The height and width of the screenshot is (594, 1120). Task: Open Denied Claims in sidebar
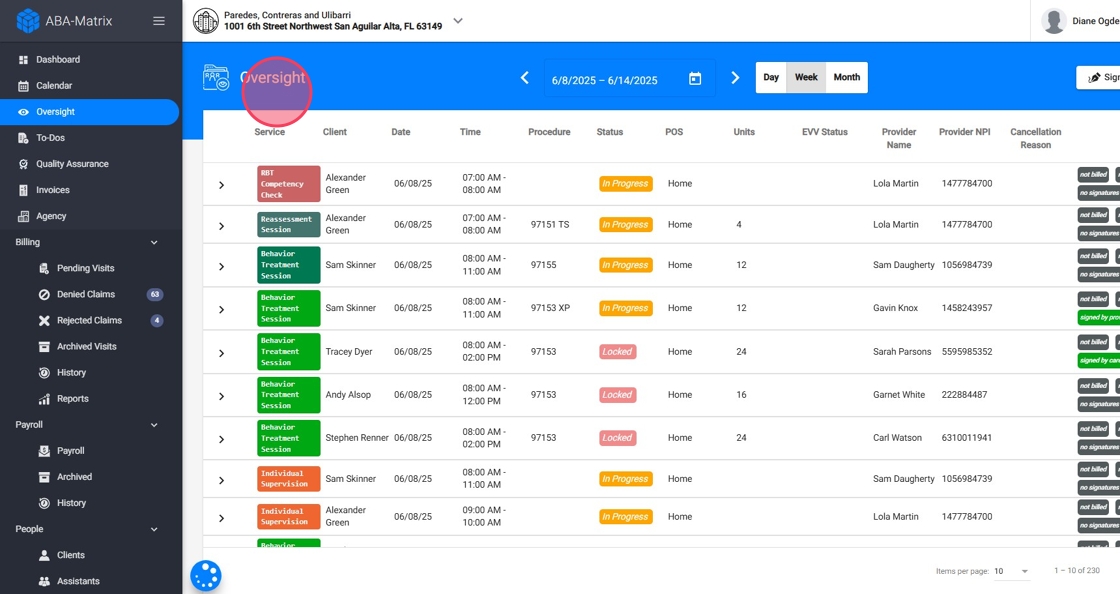click(x=86, y=295)
